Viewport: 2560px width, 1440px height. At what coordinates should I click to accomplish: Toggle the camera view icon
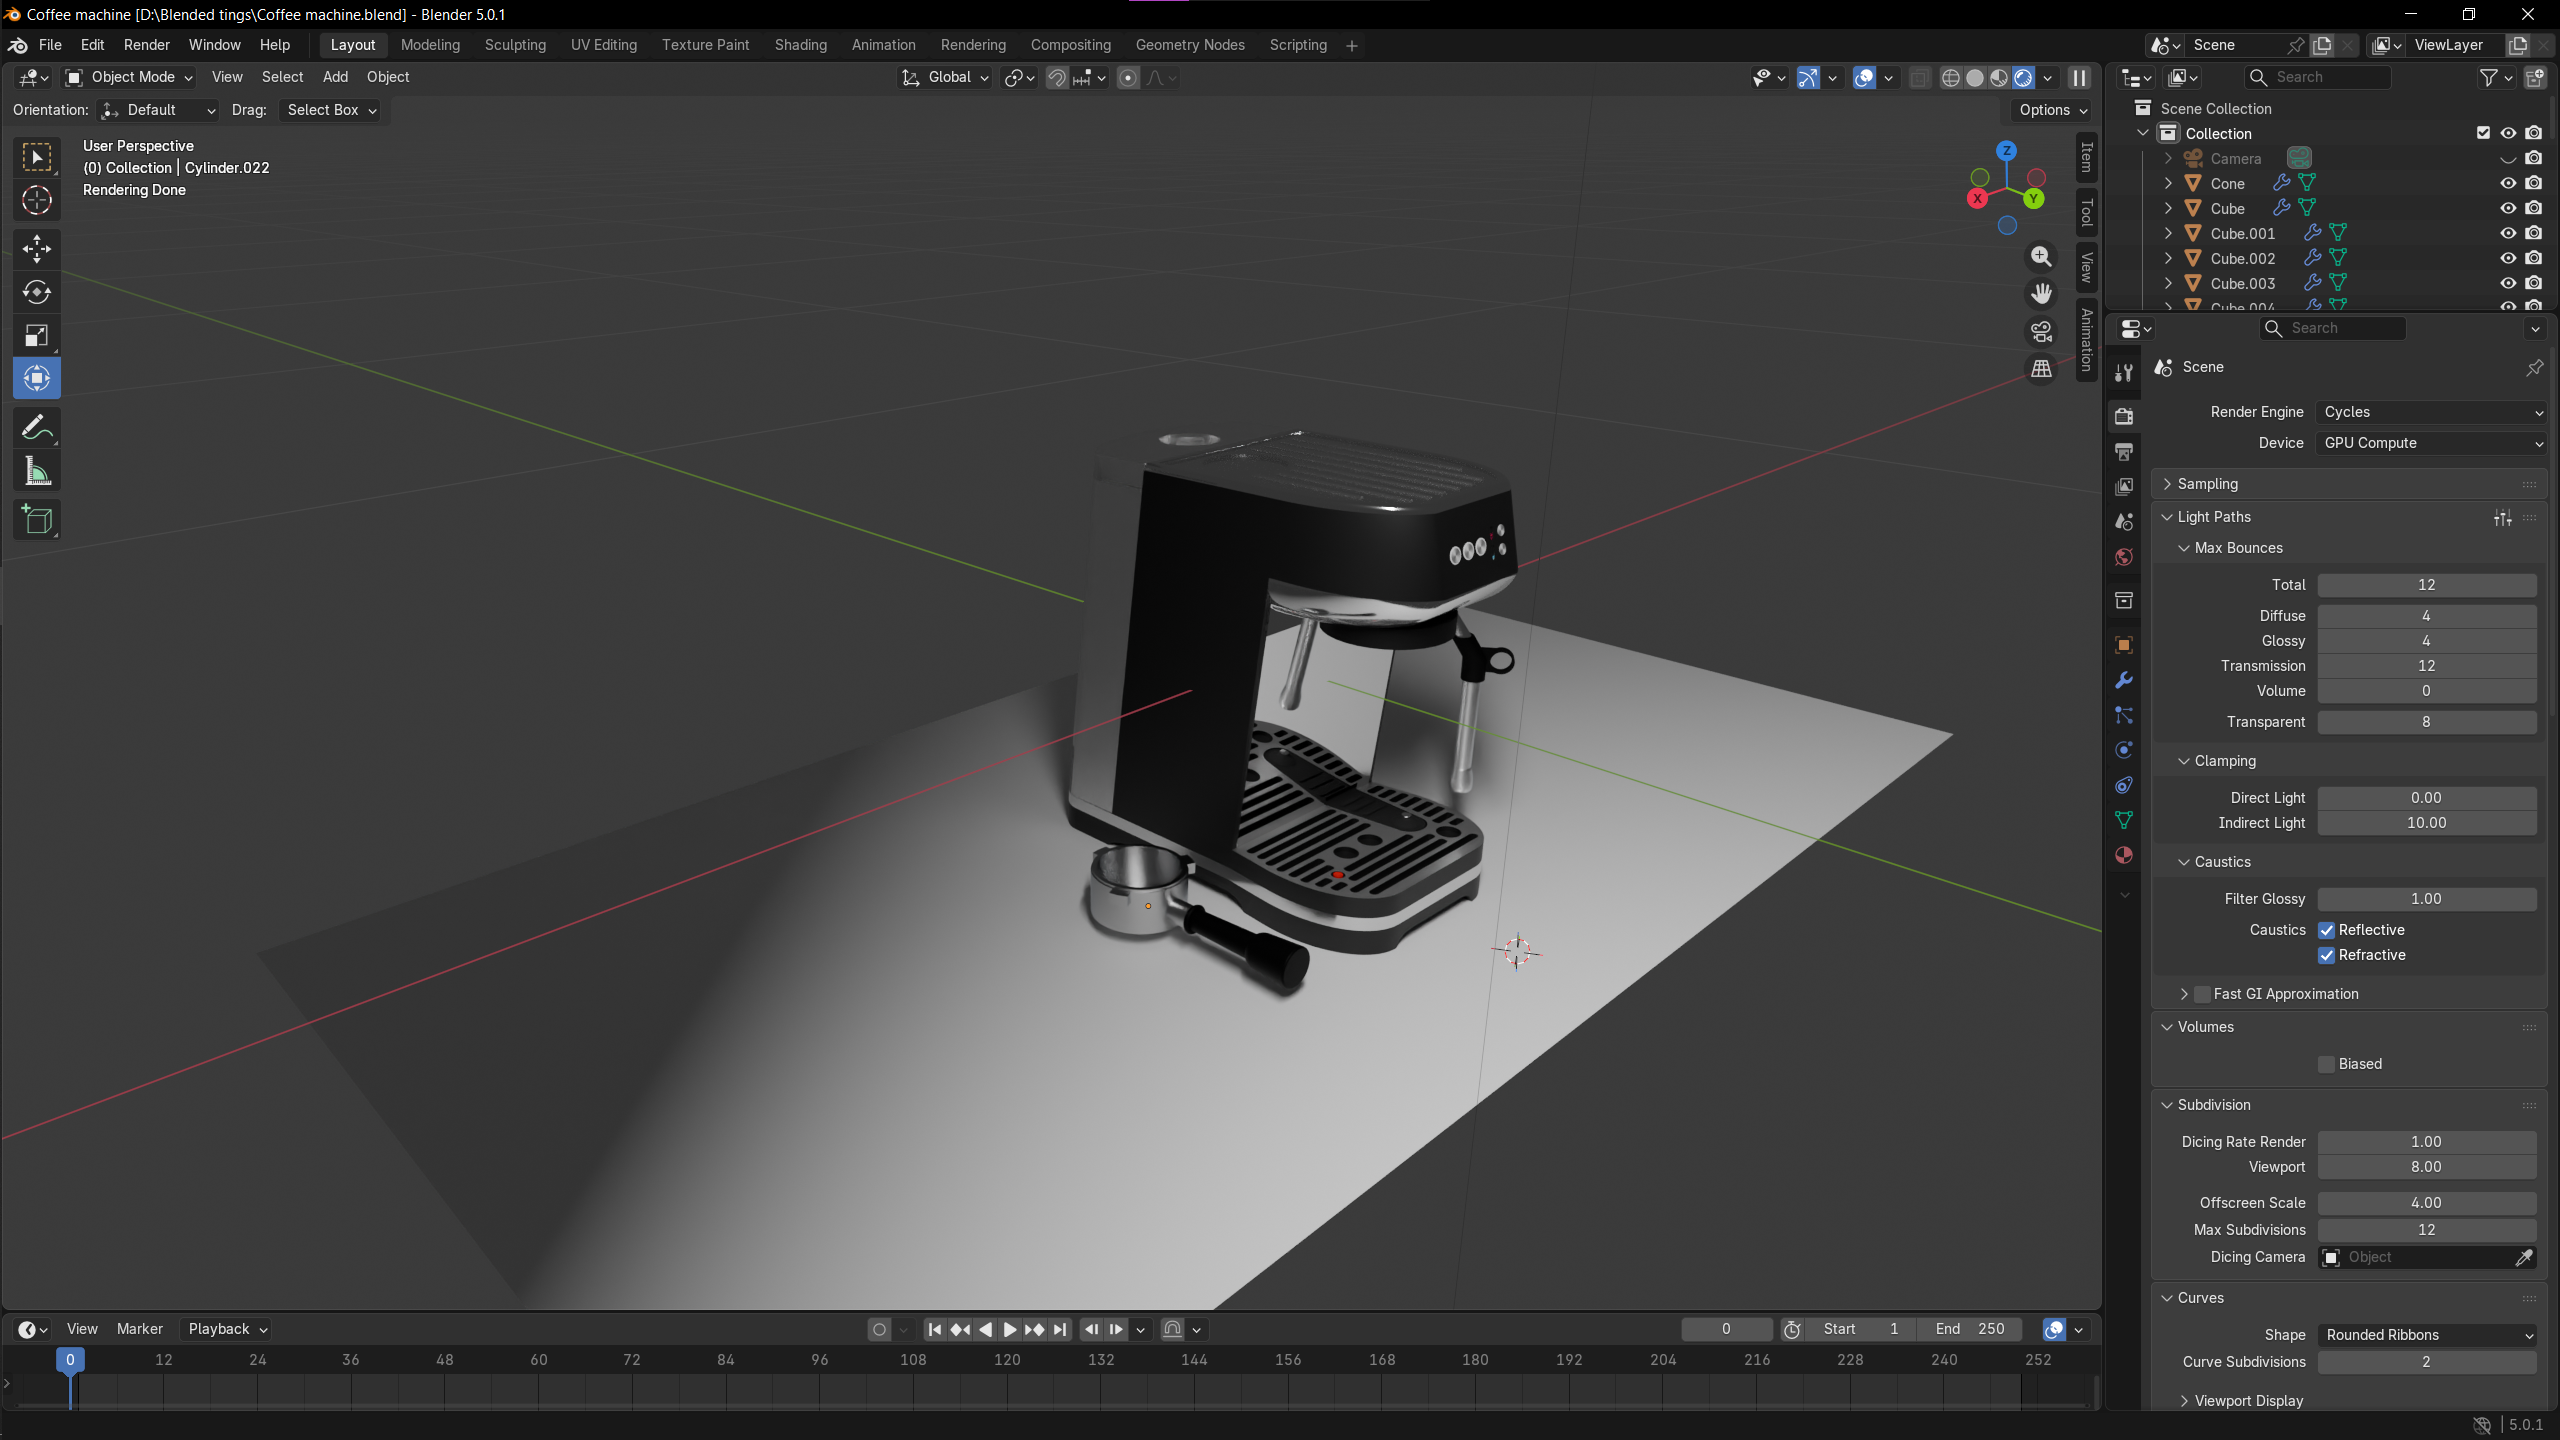[2041, 331]
